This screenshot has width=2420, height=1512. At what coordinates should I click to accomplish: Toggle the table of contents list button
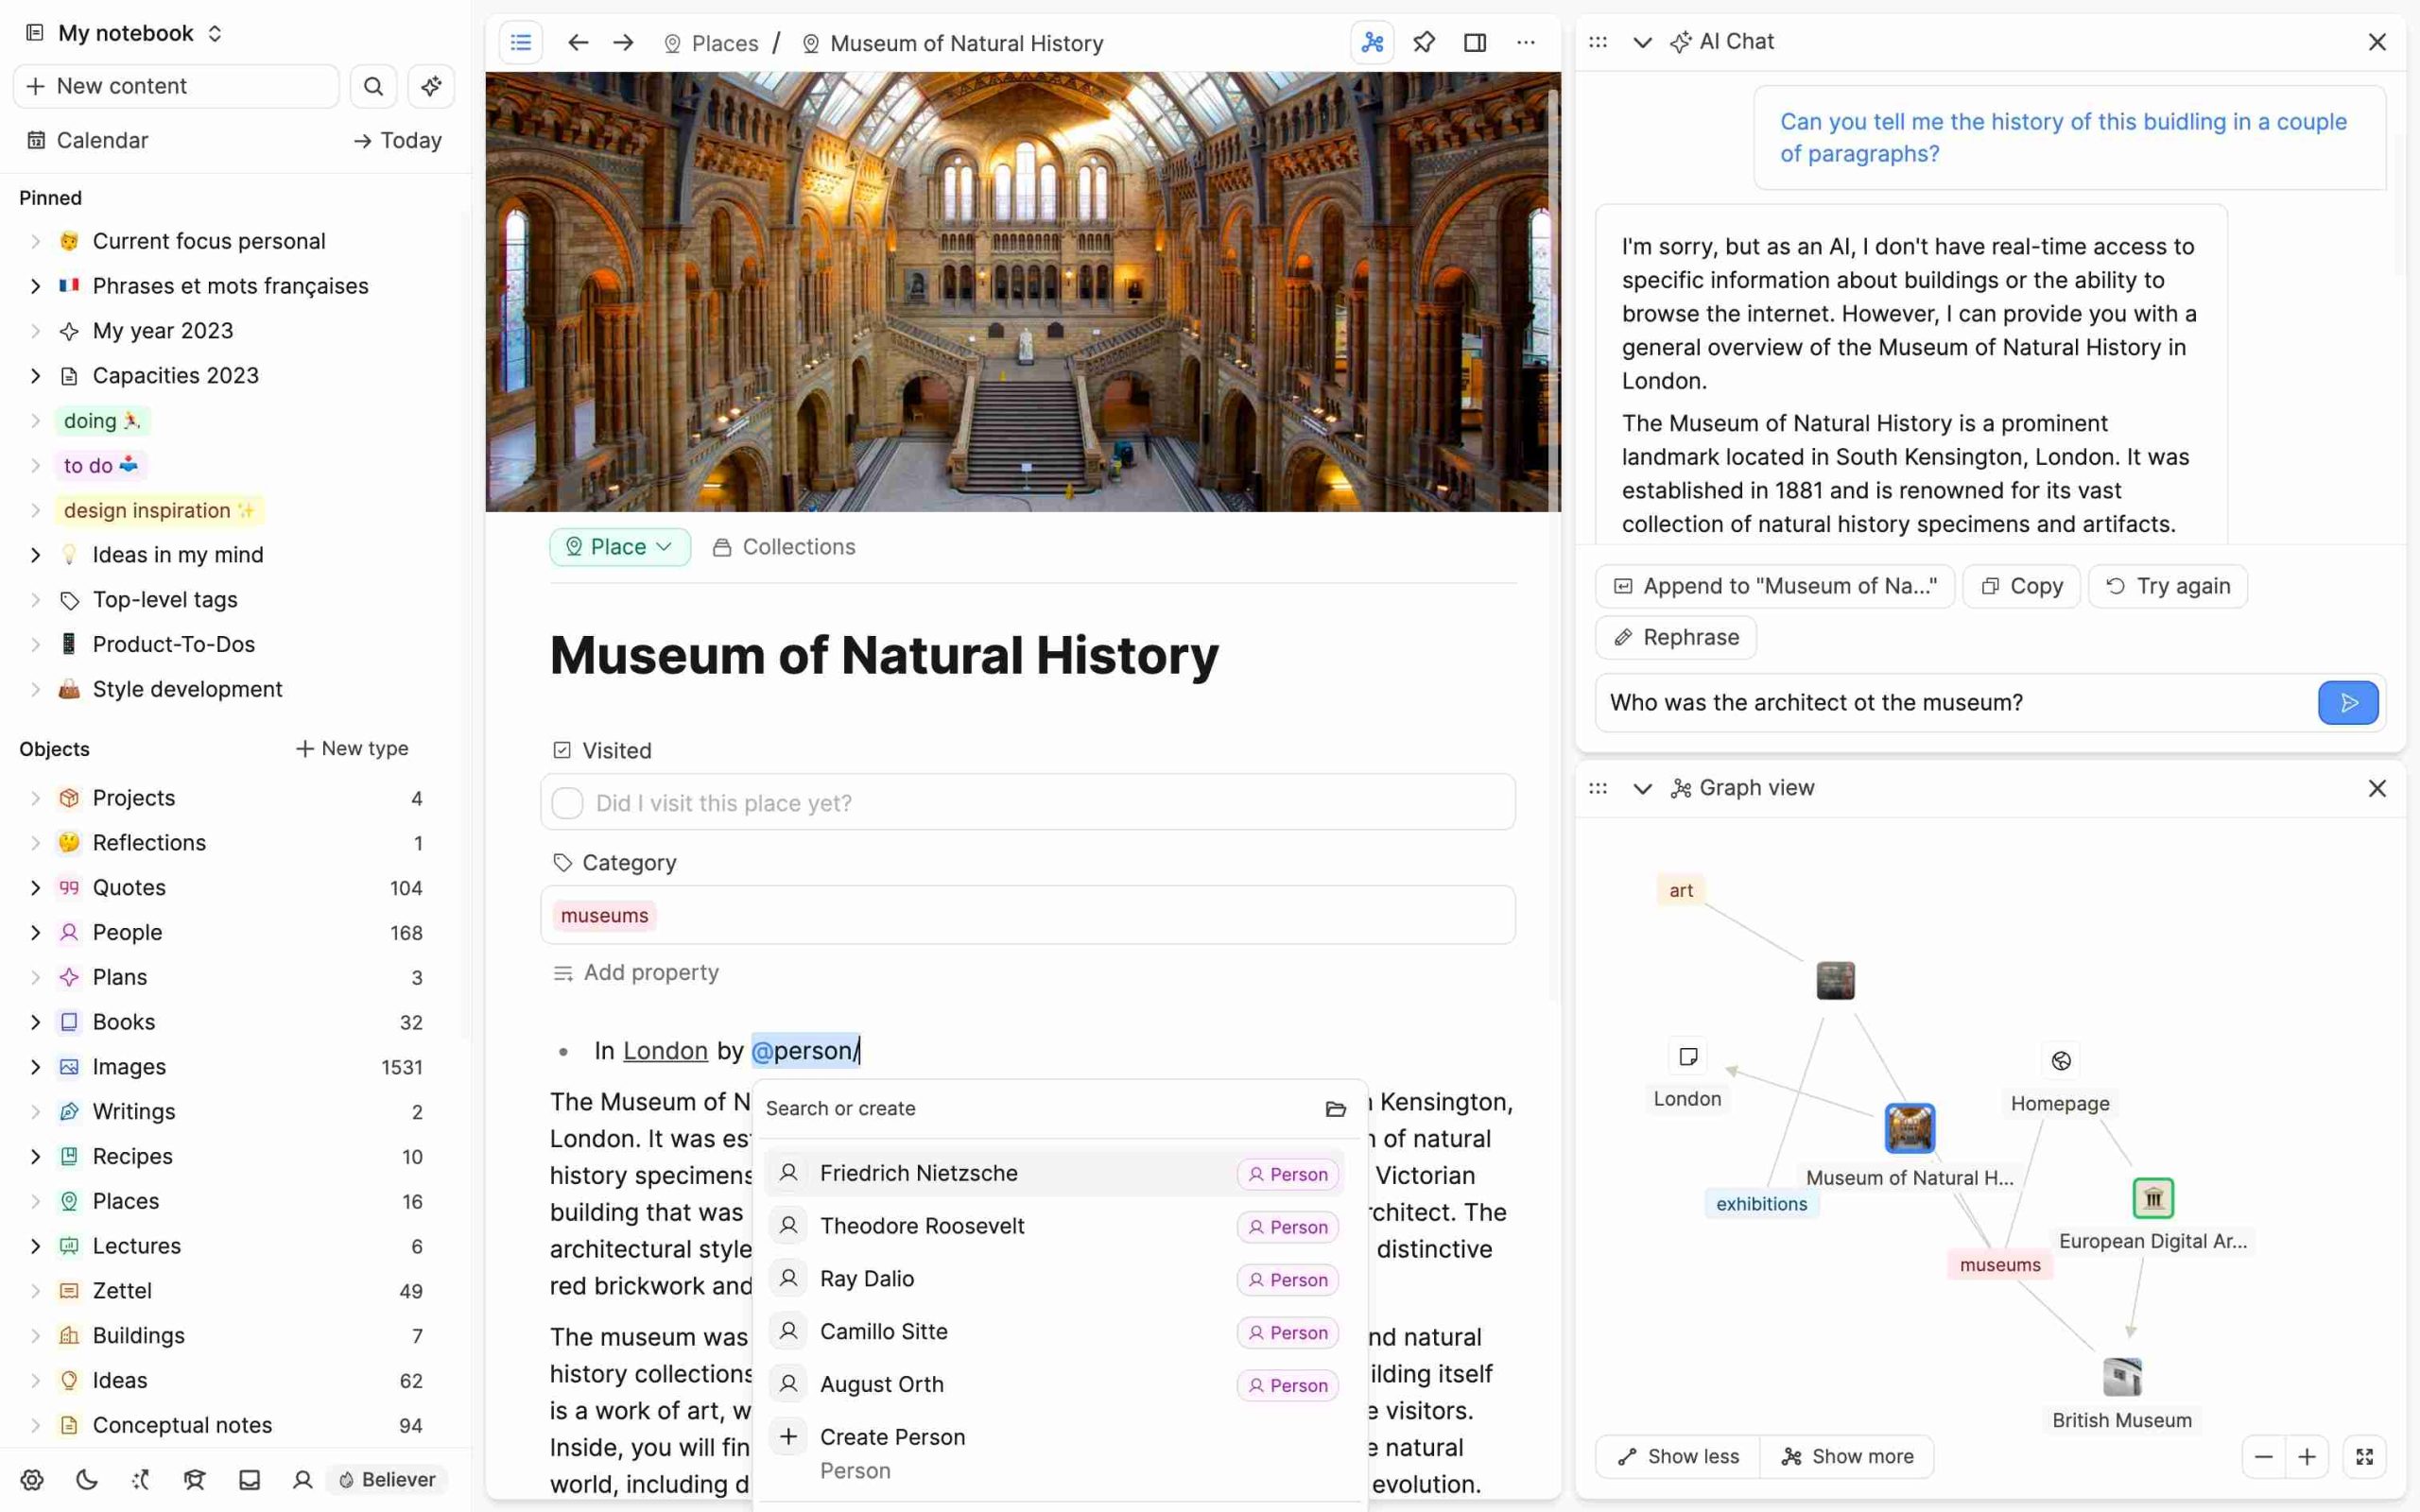[x=521, y=42]
